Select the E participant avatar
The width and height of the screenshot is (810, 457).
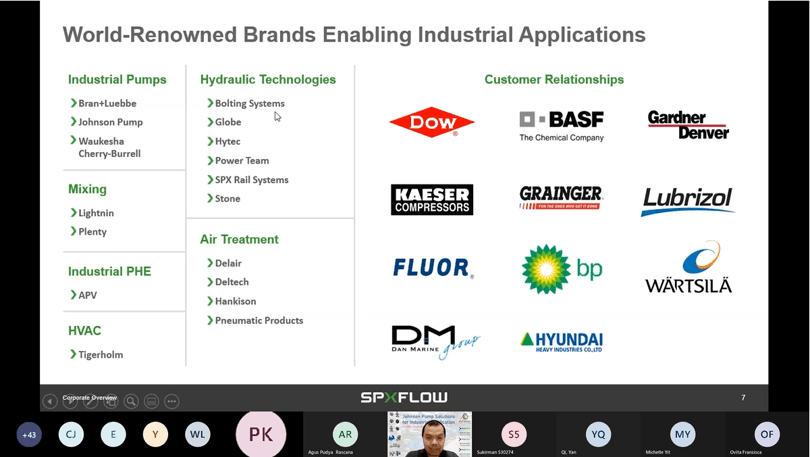(x=113, y=435)
